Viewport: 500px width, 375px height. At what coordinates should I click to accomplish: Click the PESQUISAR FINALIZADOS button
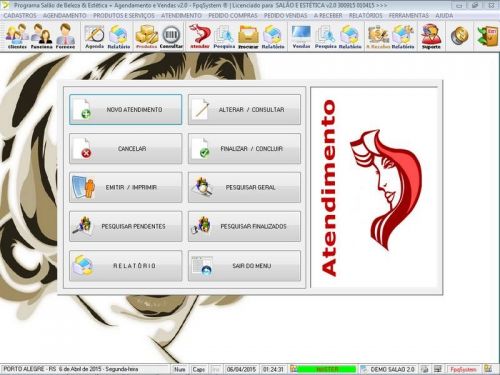tap(244, 226)
